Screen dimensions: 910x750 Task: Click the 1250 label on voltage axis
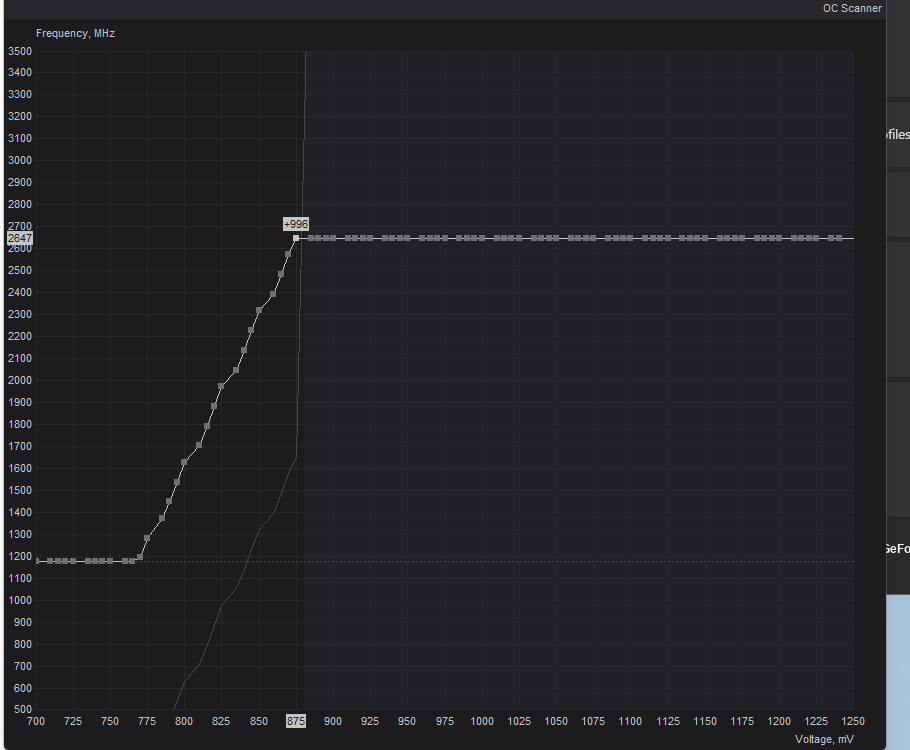point(854,721)
